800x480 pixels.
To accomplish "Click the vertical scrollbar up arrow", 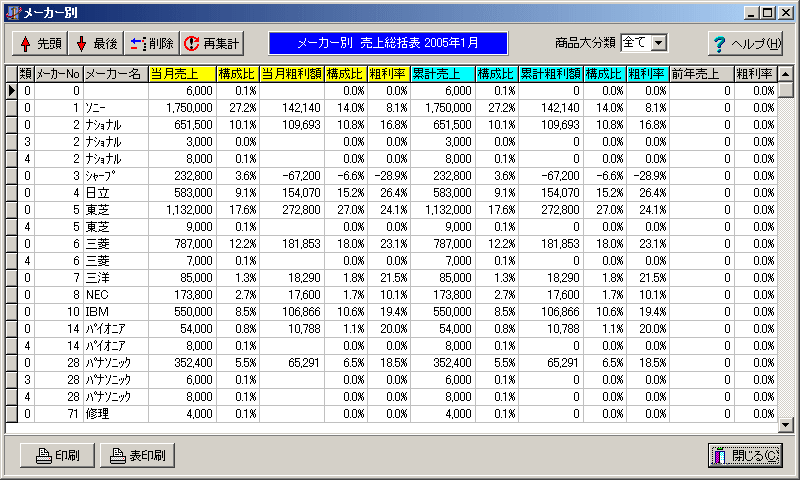I will 786,74.
